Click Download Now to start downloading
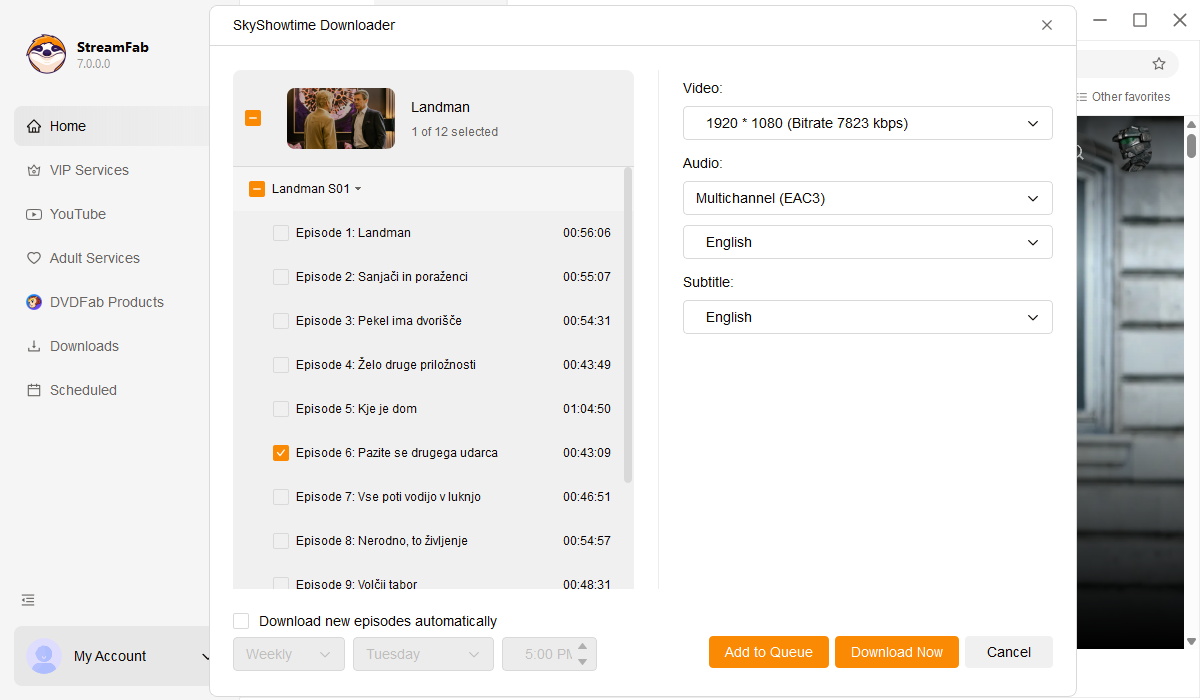Screen dimensions: 1200x700 coord(897,651)
